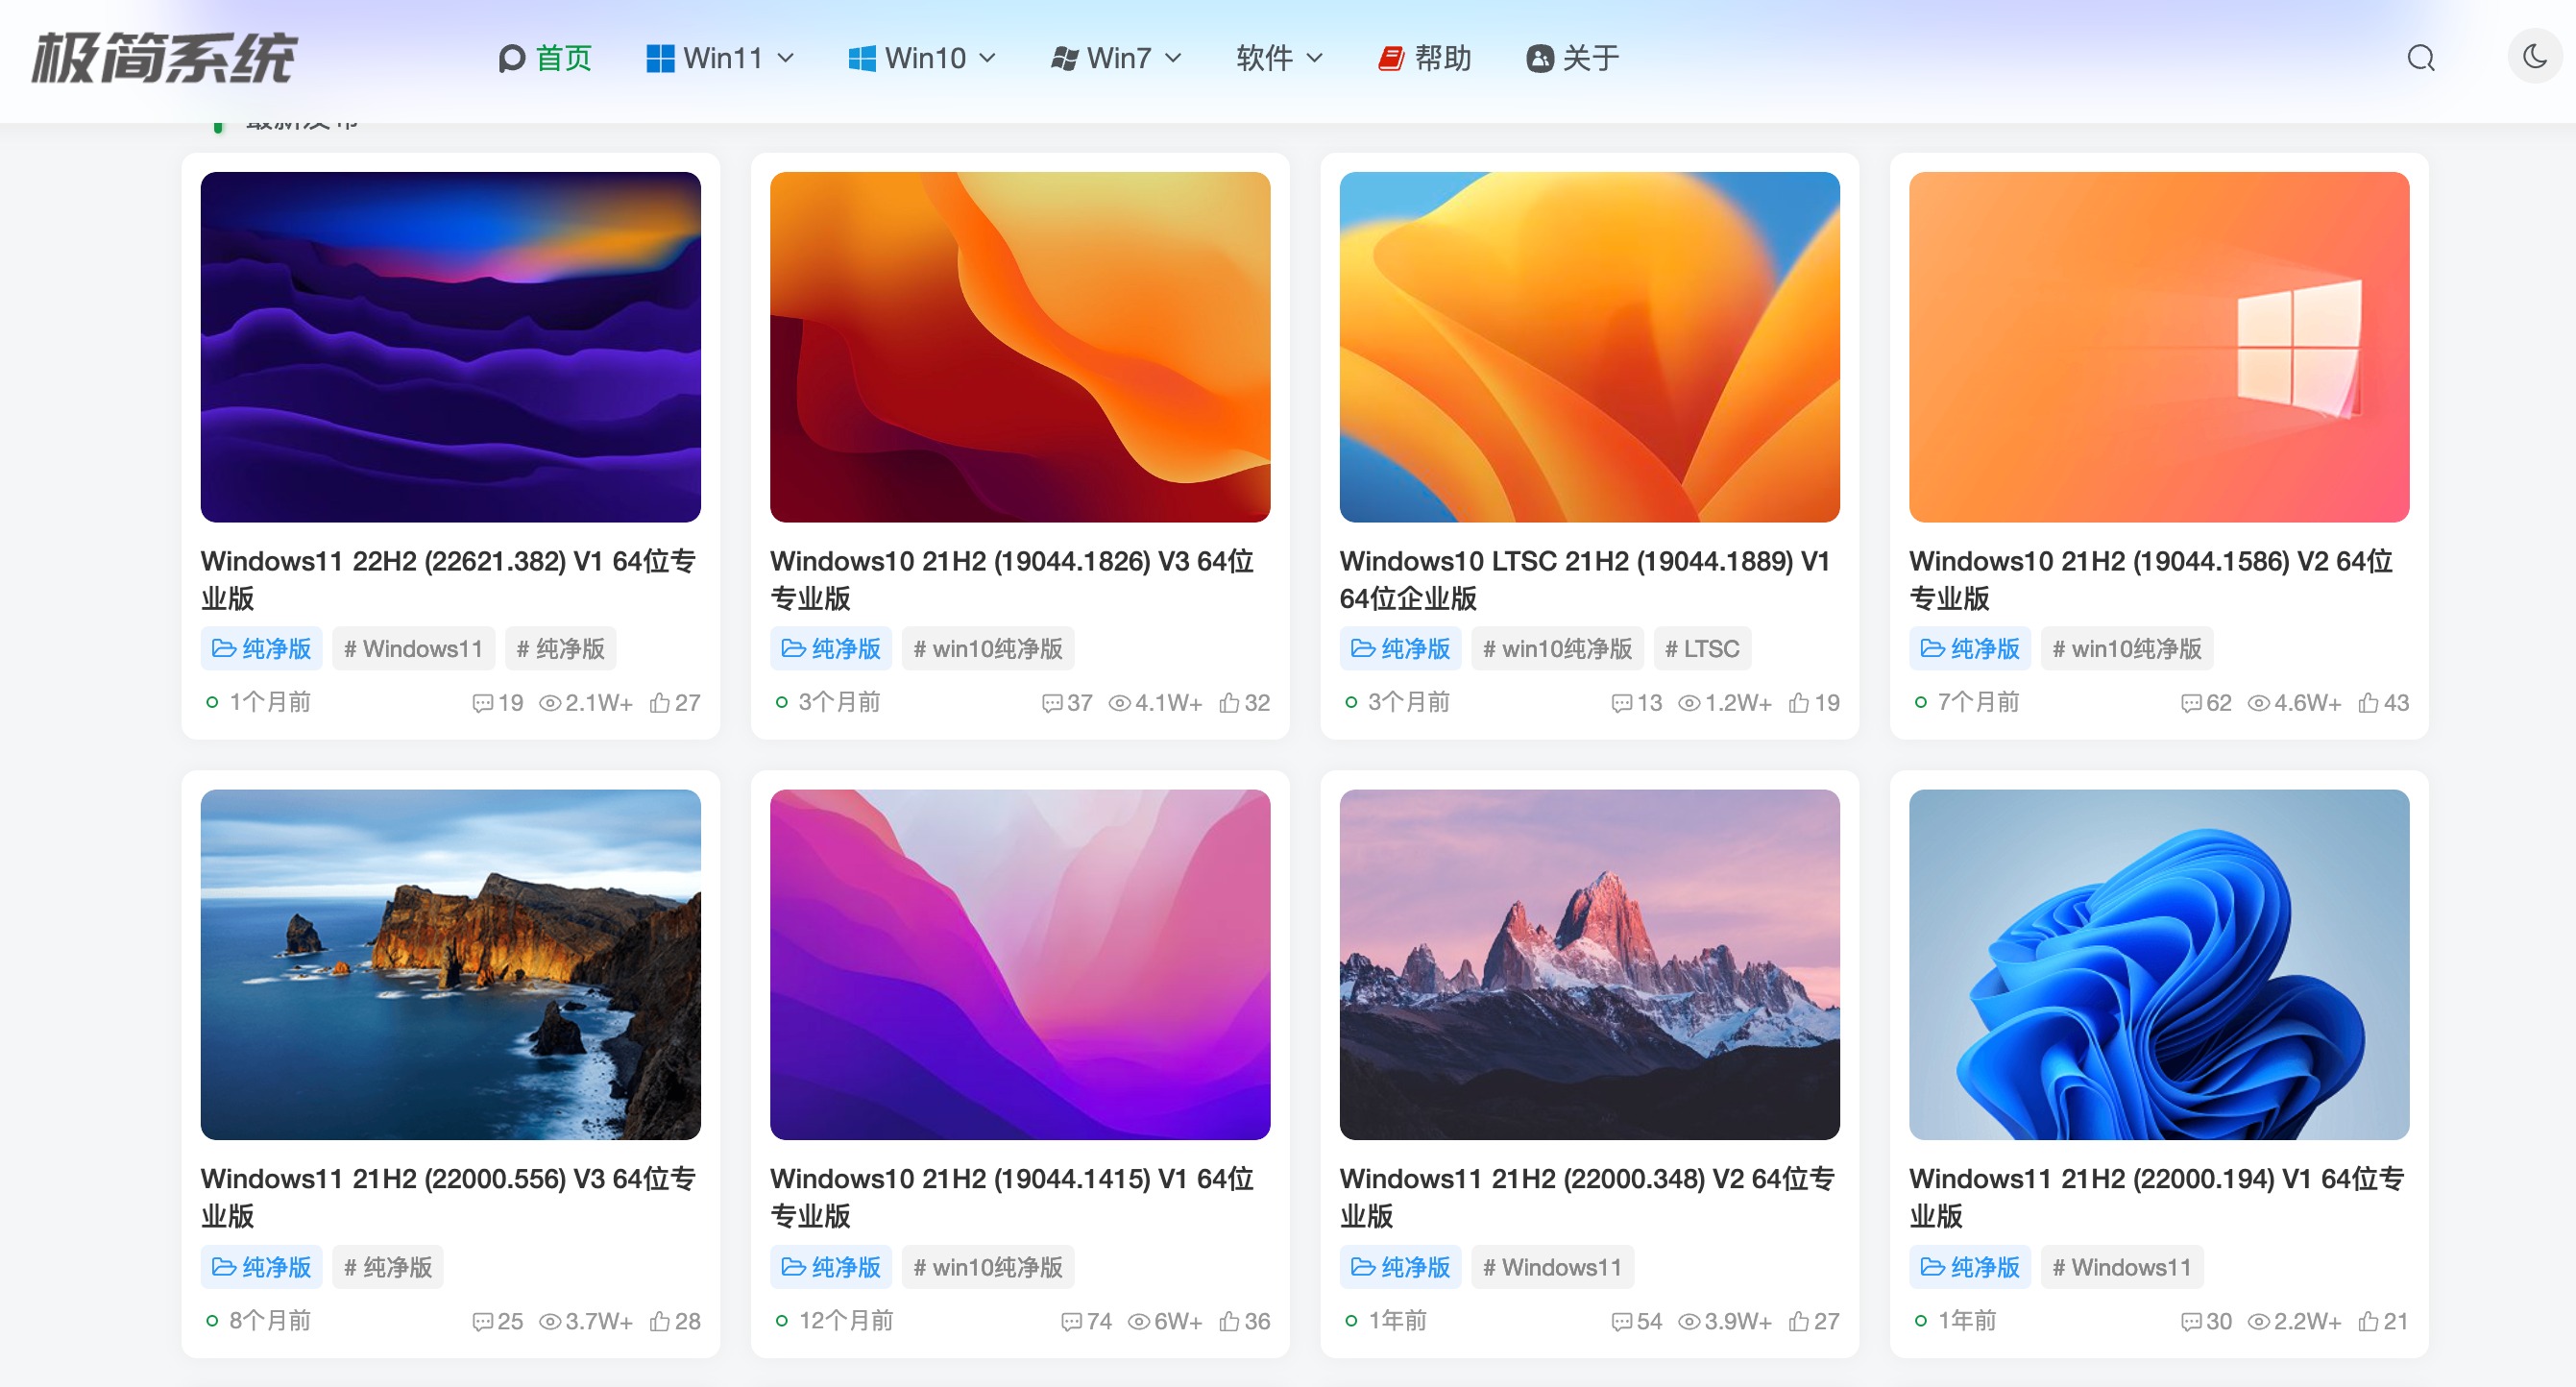Click thumbs-up icon on 22621.382 card
Screen dimensions: 2576x1387
[x=659, y=703]
